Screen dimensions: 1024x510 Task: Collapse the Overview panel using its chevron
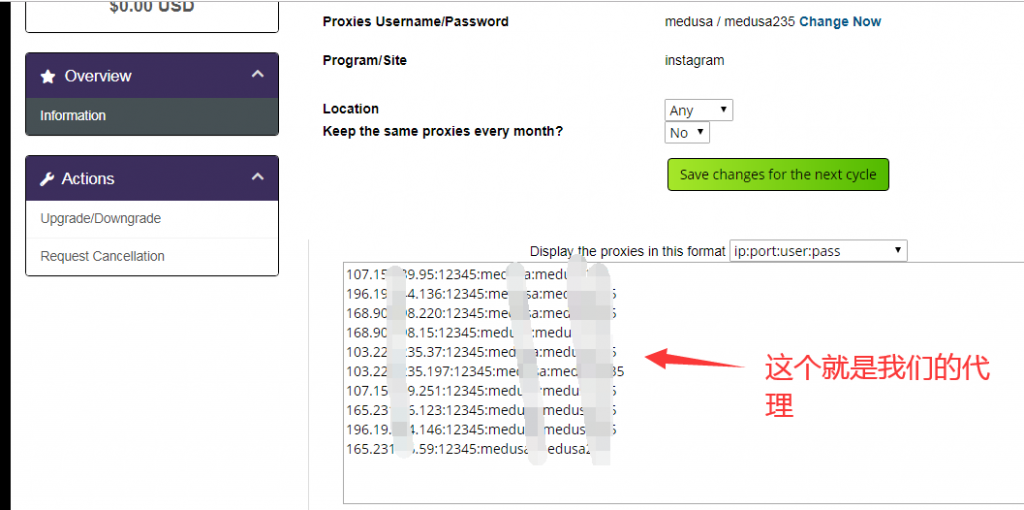tap(258, 75)
